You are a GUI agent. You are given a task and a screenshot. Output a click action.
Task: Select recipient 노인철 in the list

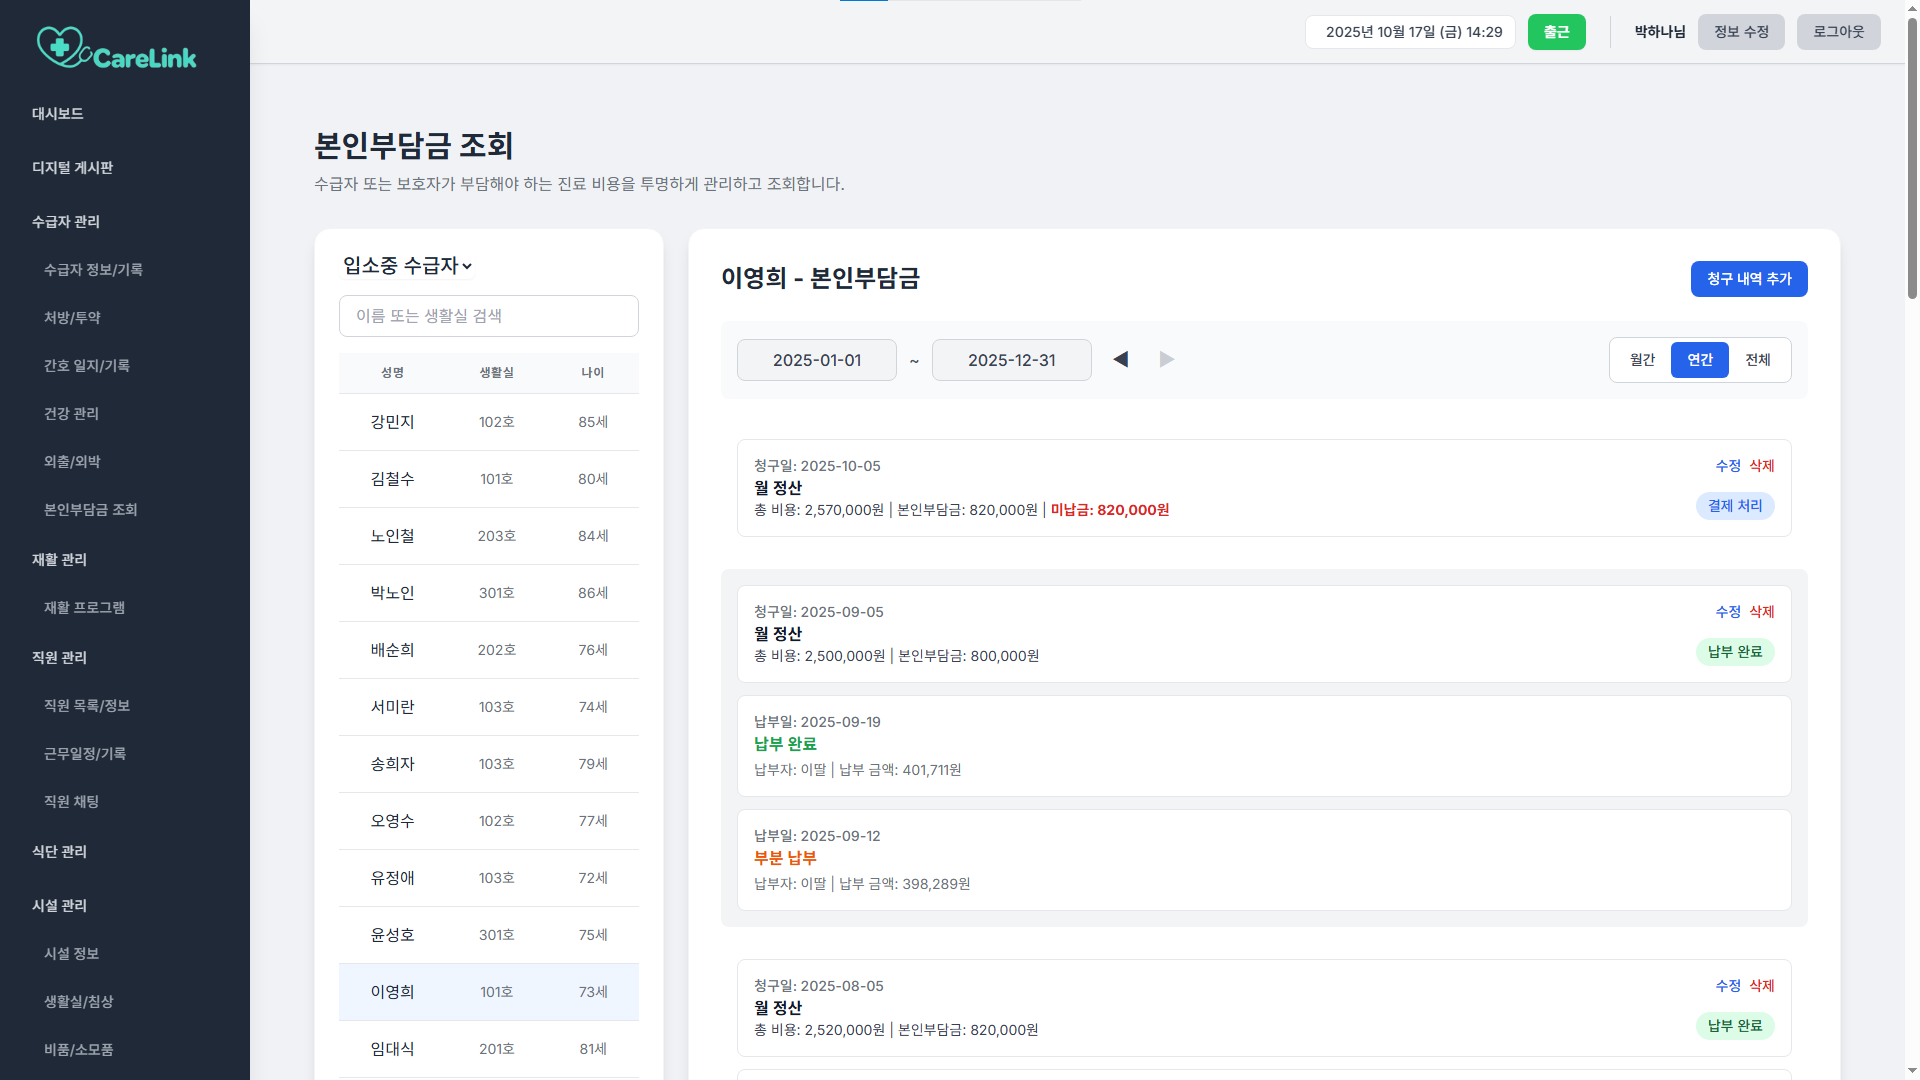(489, 536)
